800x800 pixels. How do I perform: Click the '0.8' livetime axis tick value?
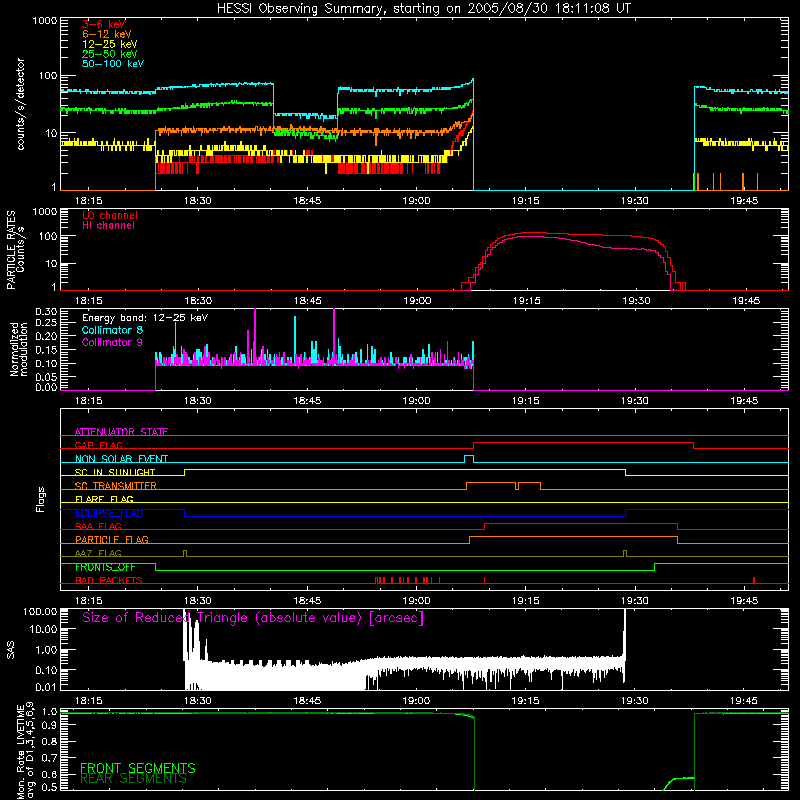[49, 742]
